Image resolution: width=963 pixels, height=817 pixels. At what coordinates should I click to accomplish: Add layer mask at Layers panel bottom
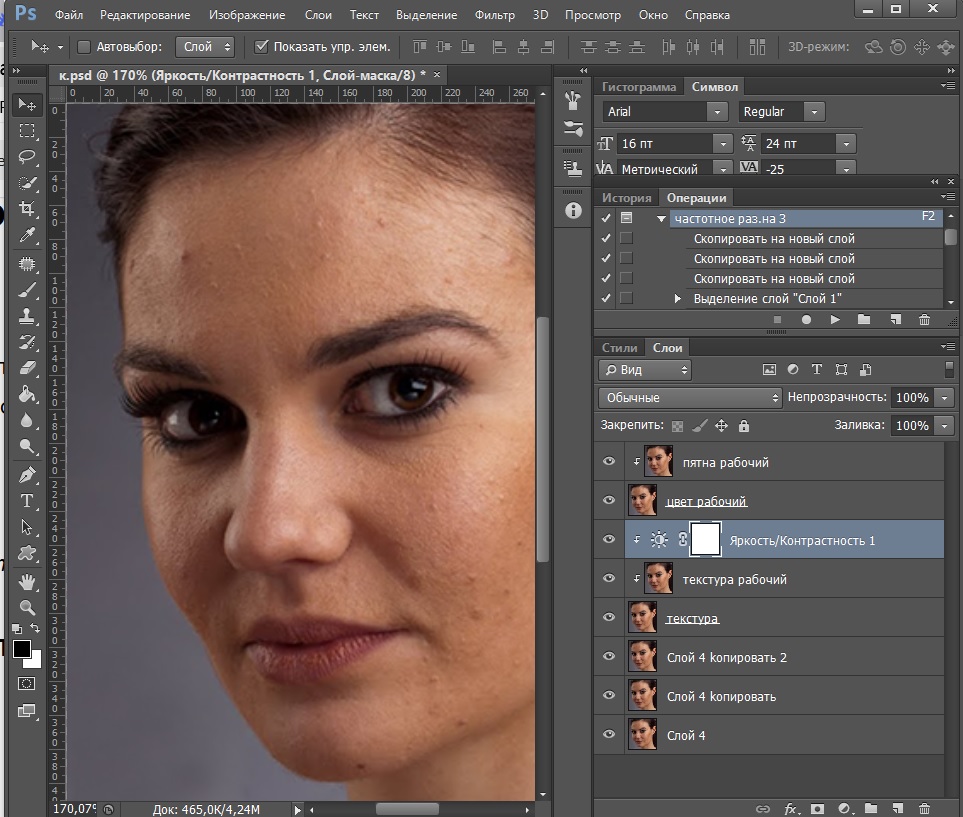[817, 808]
